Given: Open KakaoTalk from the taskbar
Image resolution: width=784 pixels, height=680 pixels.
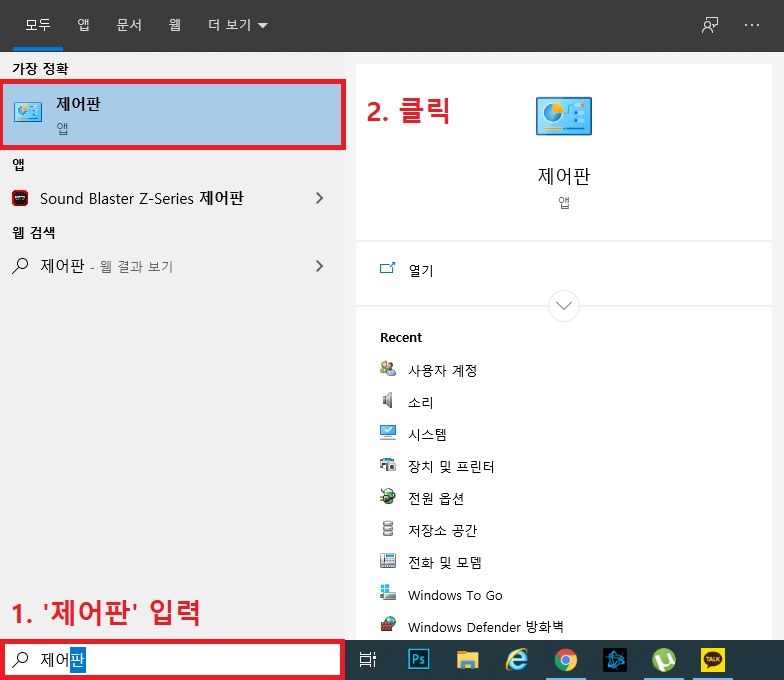Looking at the screenshot, I should [x=712, y=660].
